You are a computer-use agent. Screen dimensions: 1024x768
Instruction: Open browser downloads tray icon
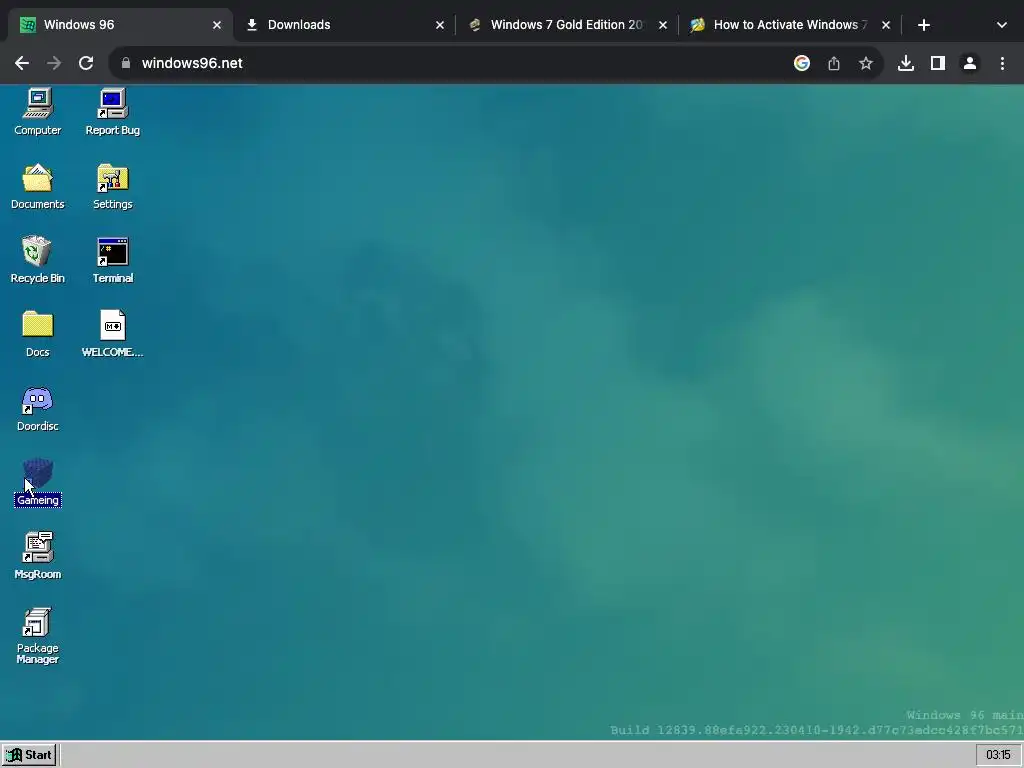coord(906,63)
